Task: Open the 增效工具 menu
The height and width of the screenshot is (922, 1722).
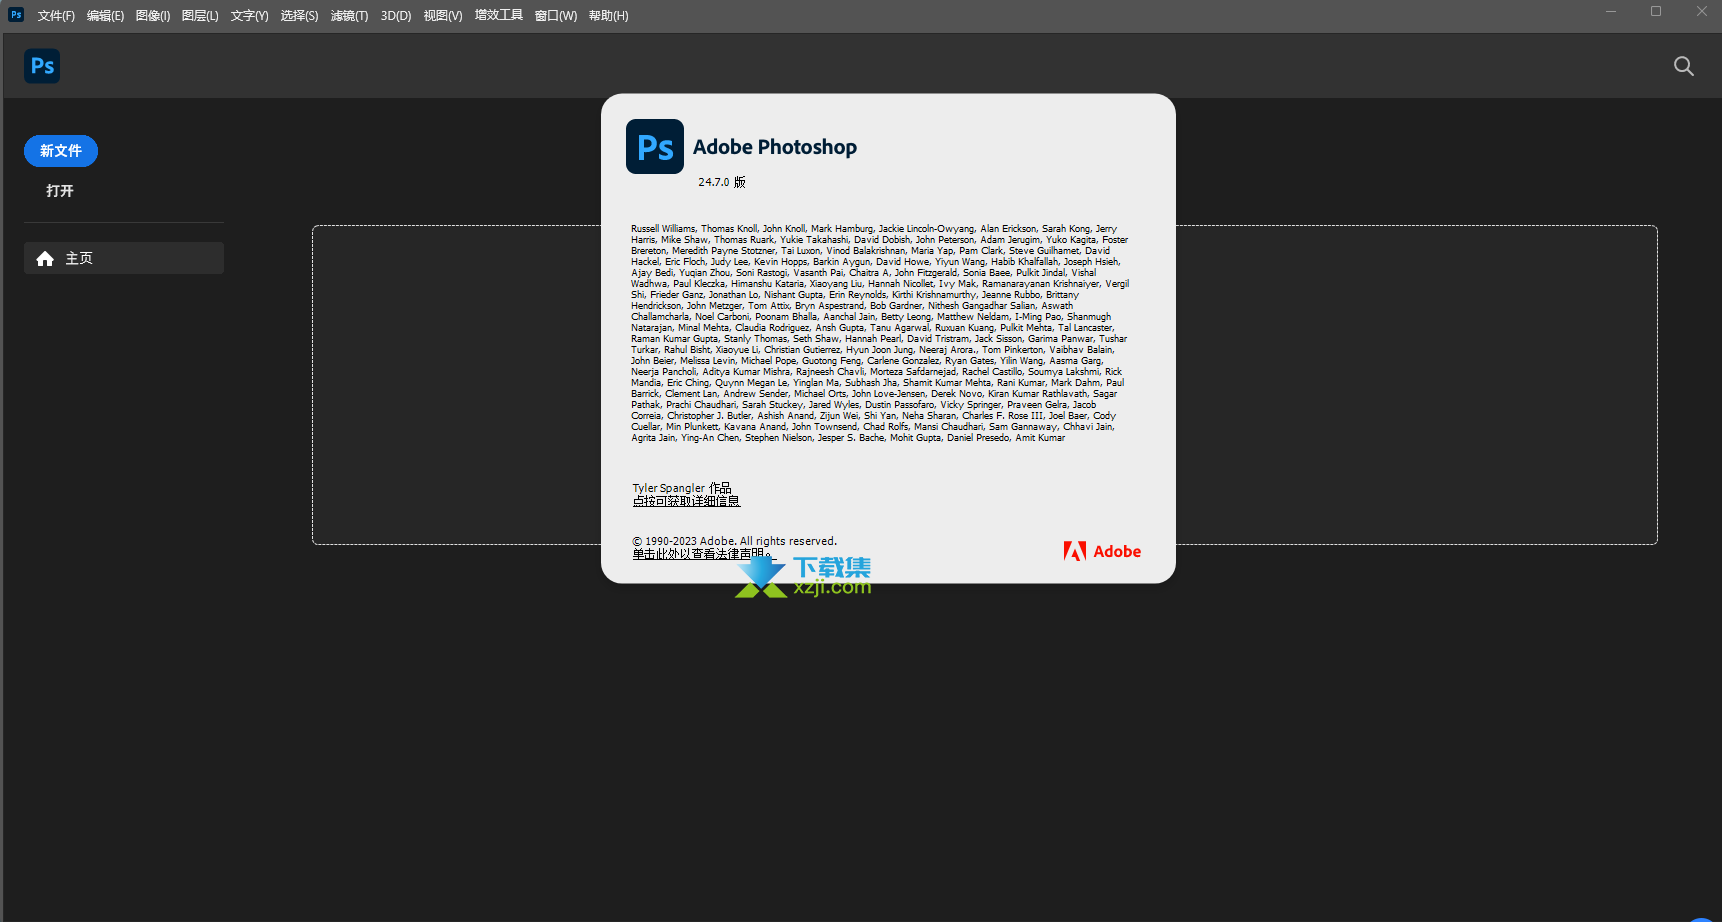Action: (499, 16)
